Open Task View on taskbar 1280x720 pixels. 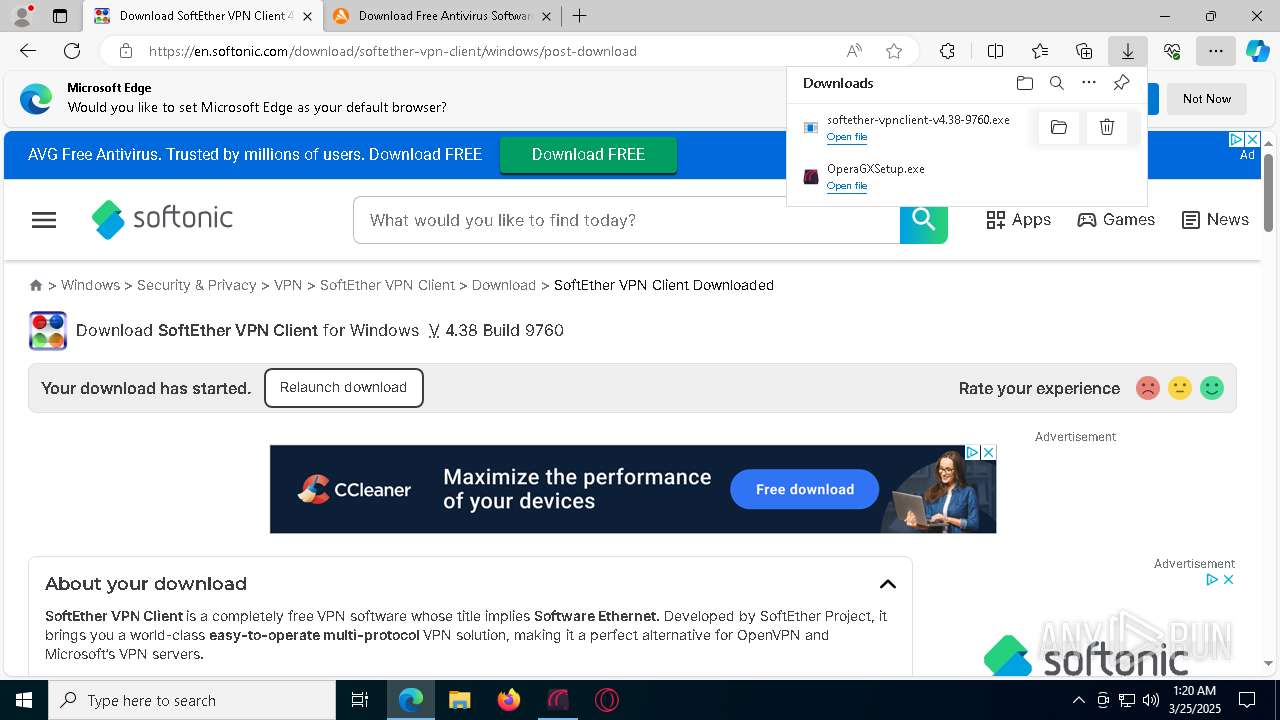point(360,700)
